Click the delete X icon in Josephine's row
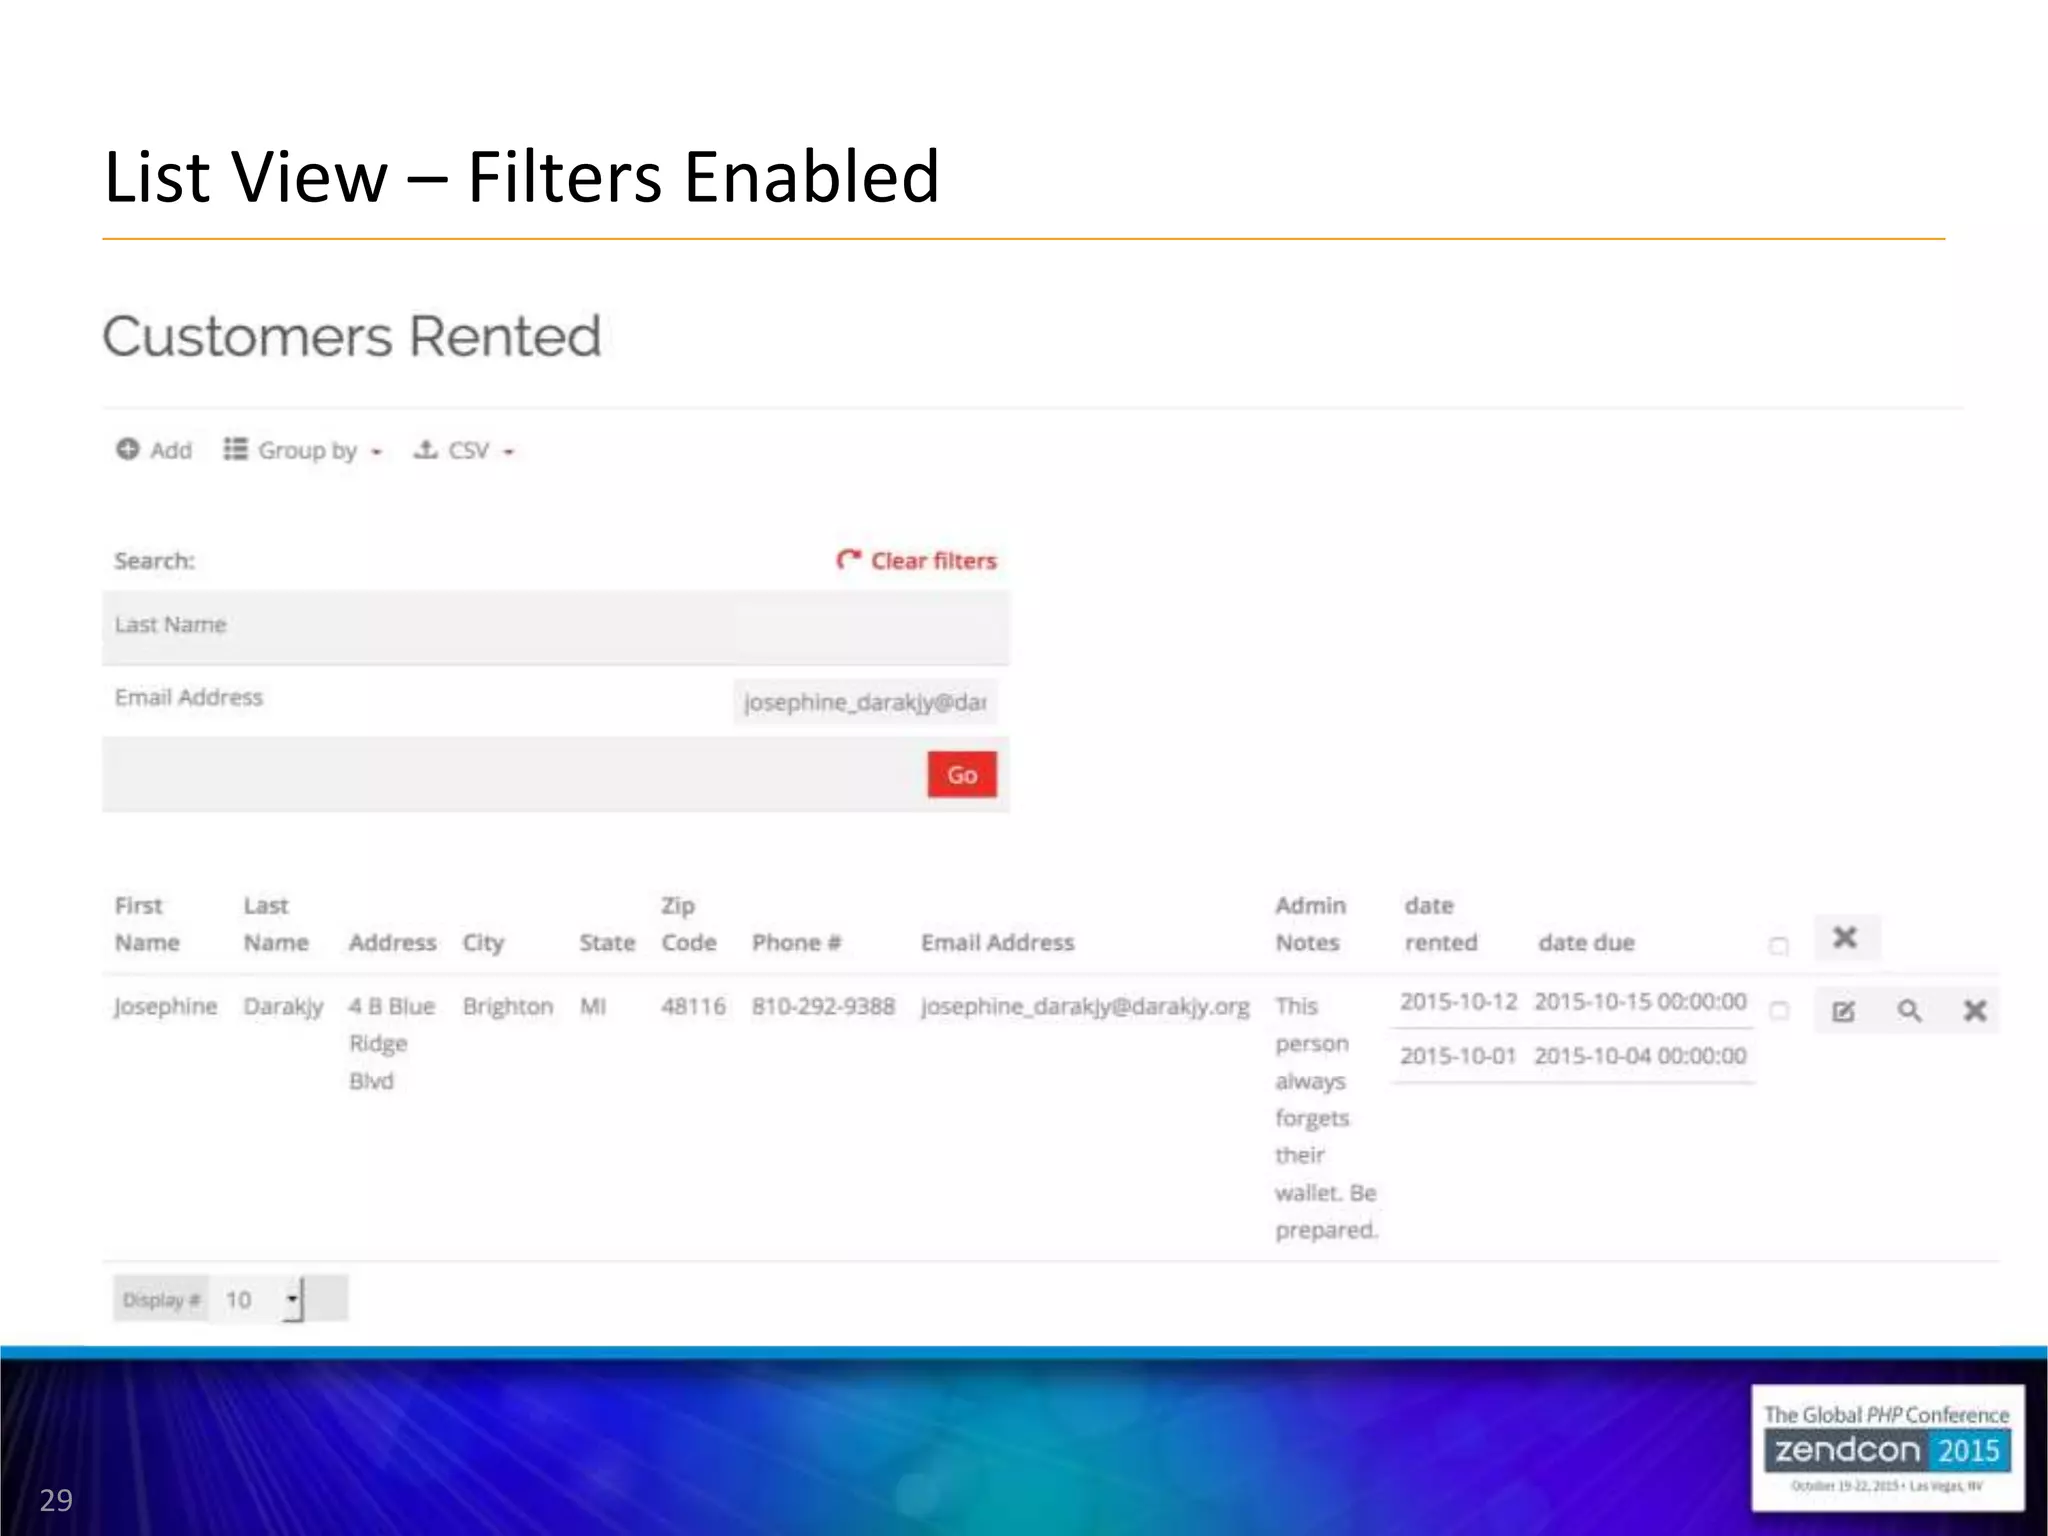 (1974, 1011)
